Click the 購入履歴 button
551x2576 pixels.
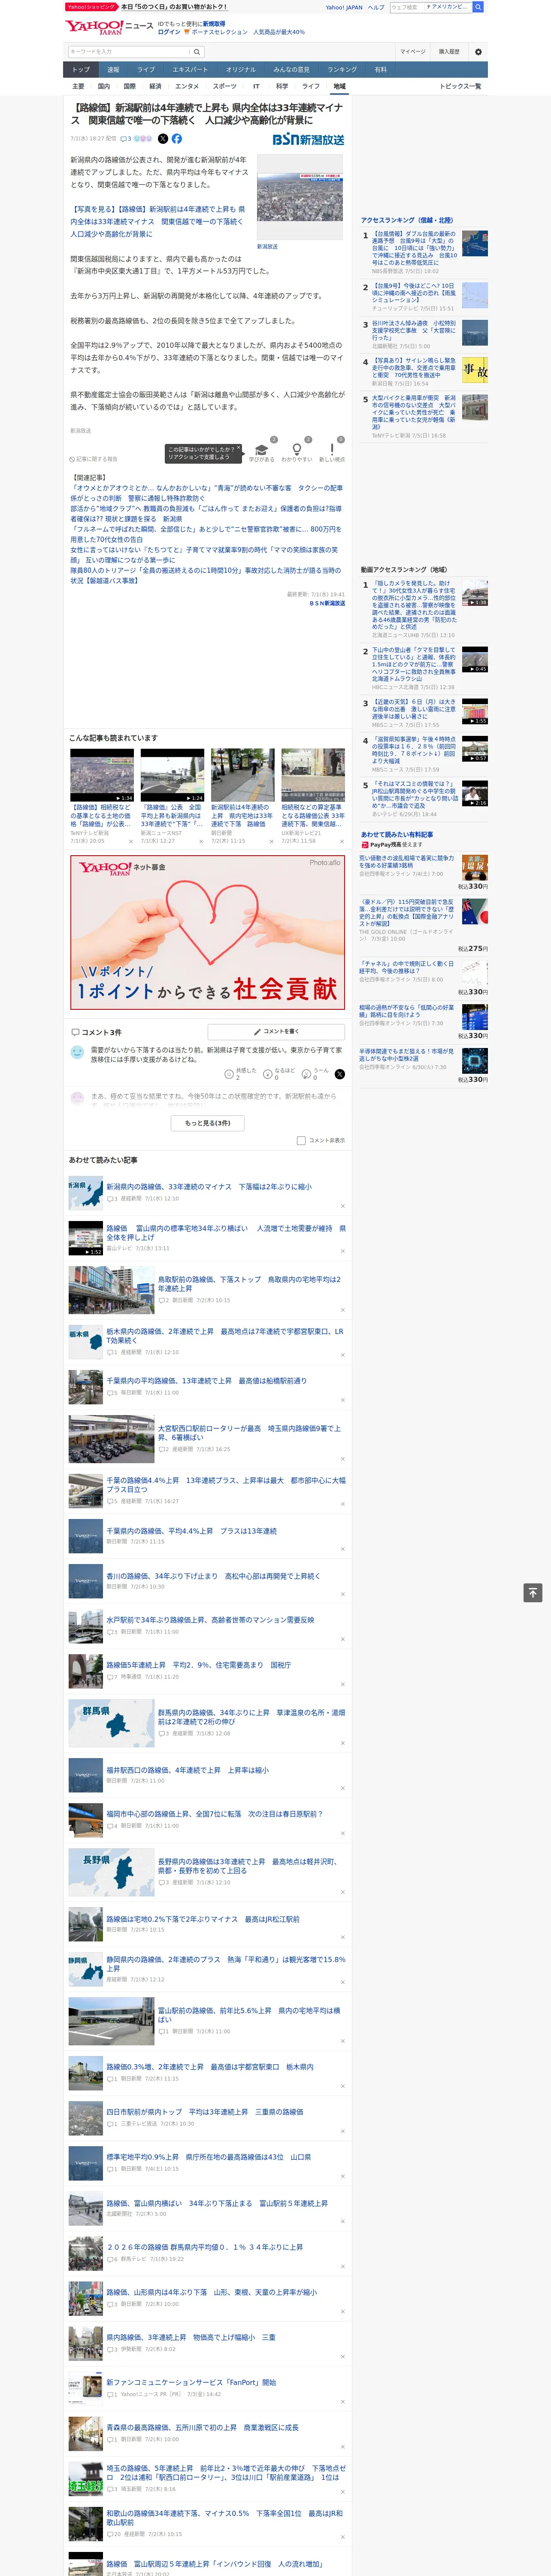pos(449,51)
